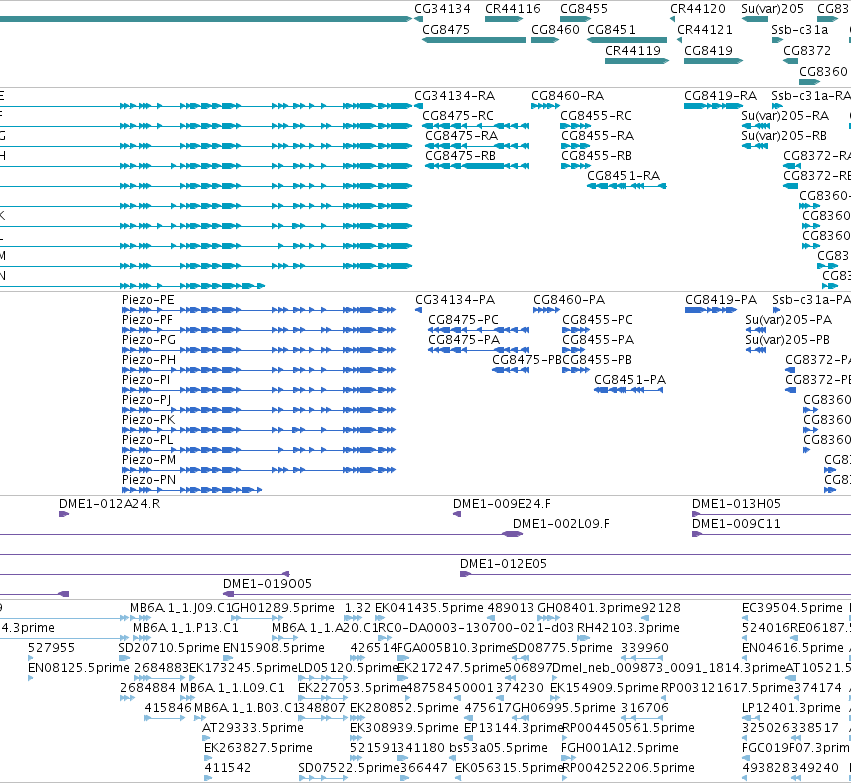Select the CR44119 gene label
The height and width of the screenshot is (783, 851).
click(x=632, y=51)
